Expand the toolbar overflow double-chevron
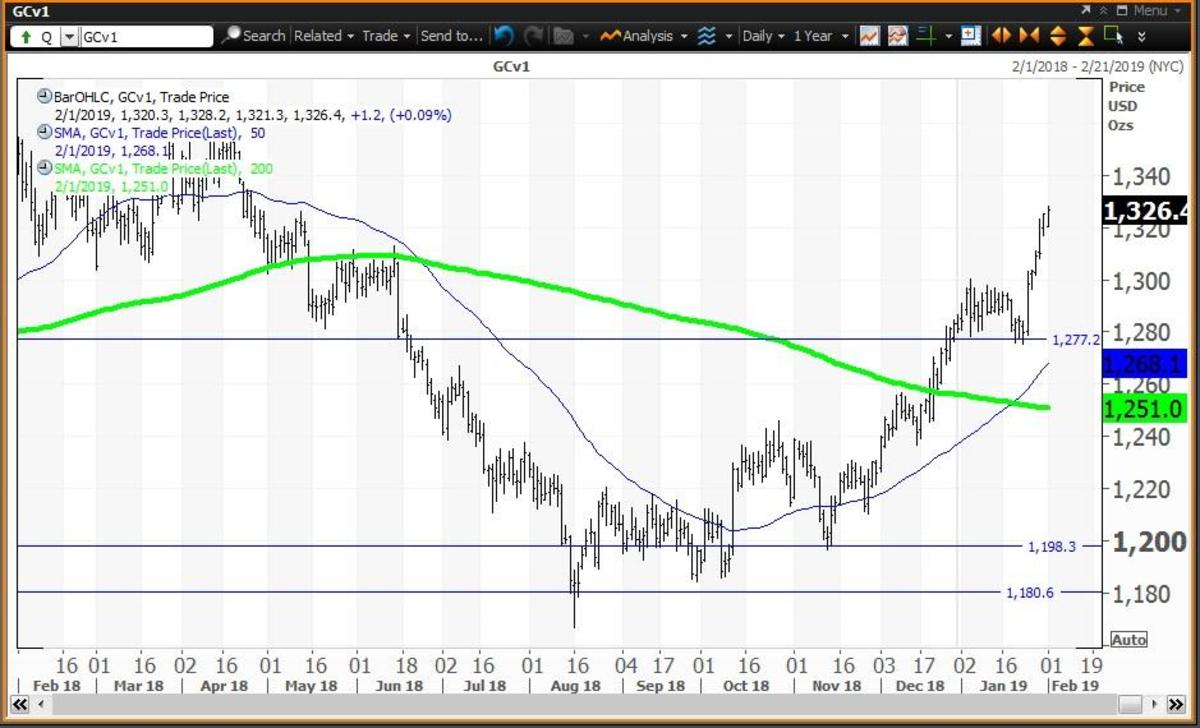Viewport: 1200px width, 728px height. click(1141, 36)
